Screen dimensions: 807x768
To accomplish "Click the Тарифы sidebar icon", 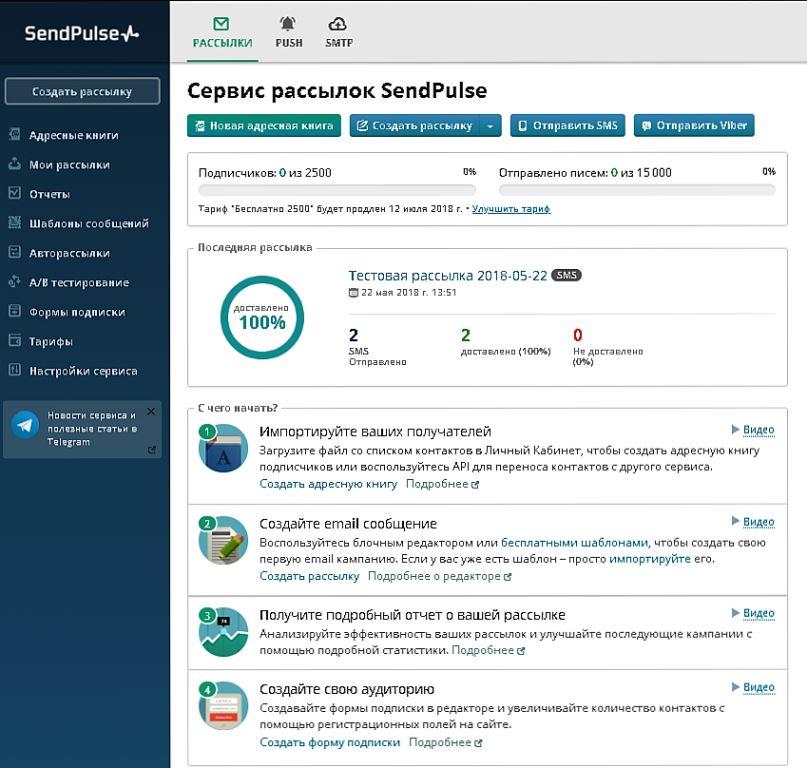I will (x=14, y=340).
